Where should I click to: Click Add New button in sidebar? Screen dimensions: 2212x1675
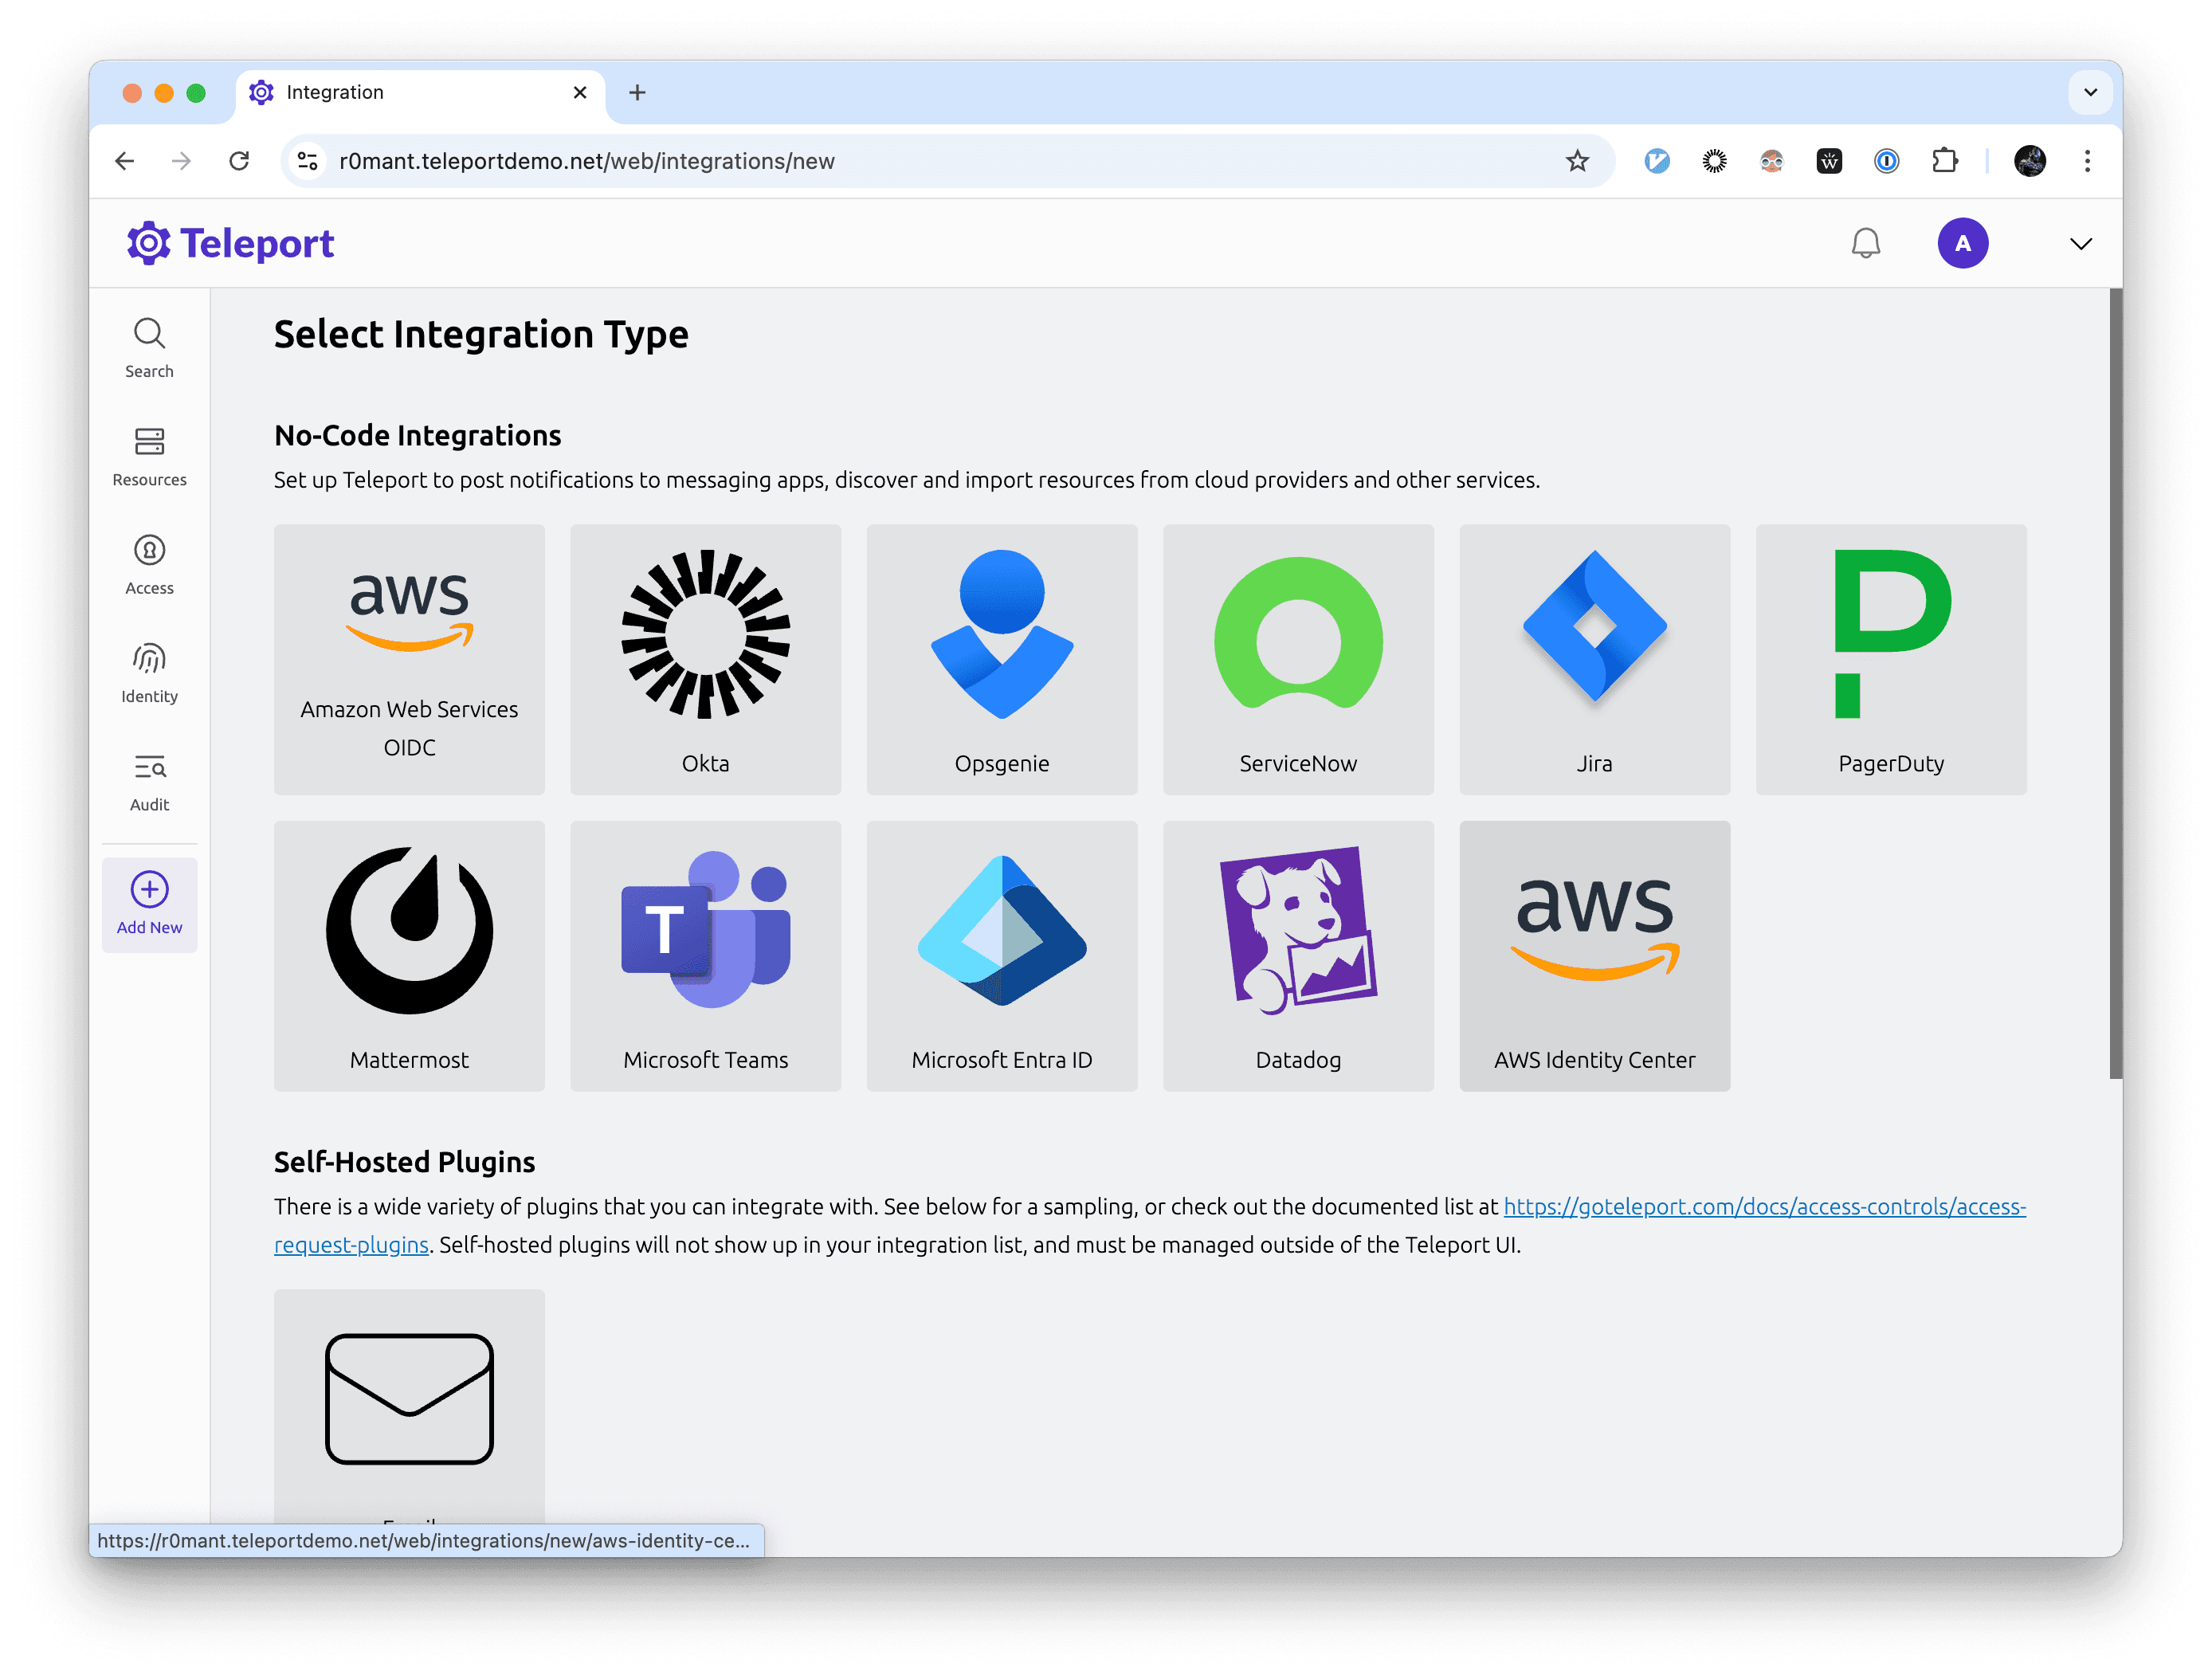coord(150,903)
